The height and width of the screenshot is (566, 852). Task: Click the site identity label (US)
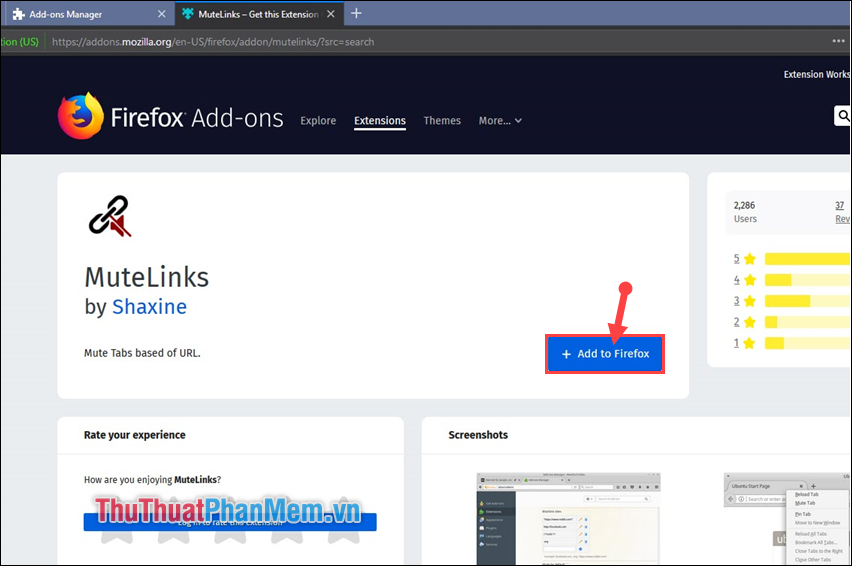pos(20,42)
